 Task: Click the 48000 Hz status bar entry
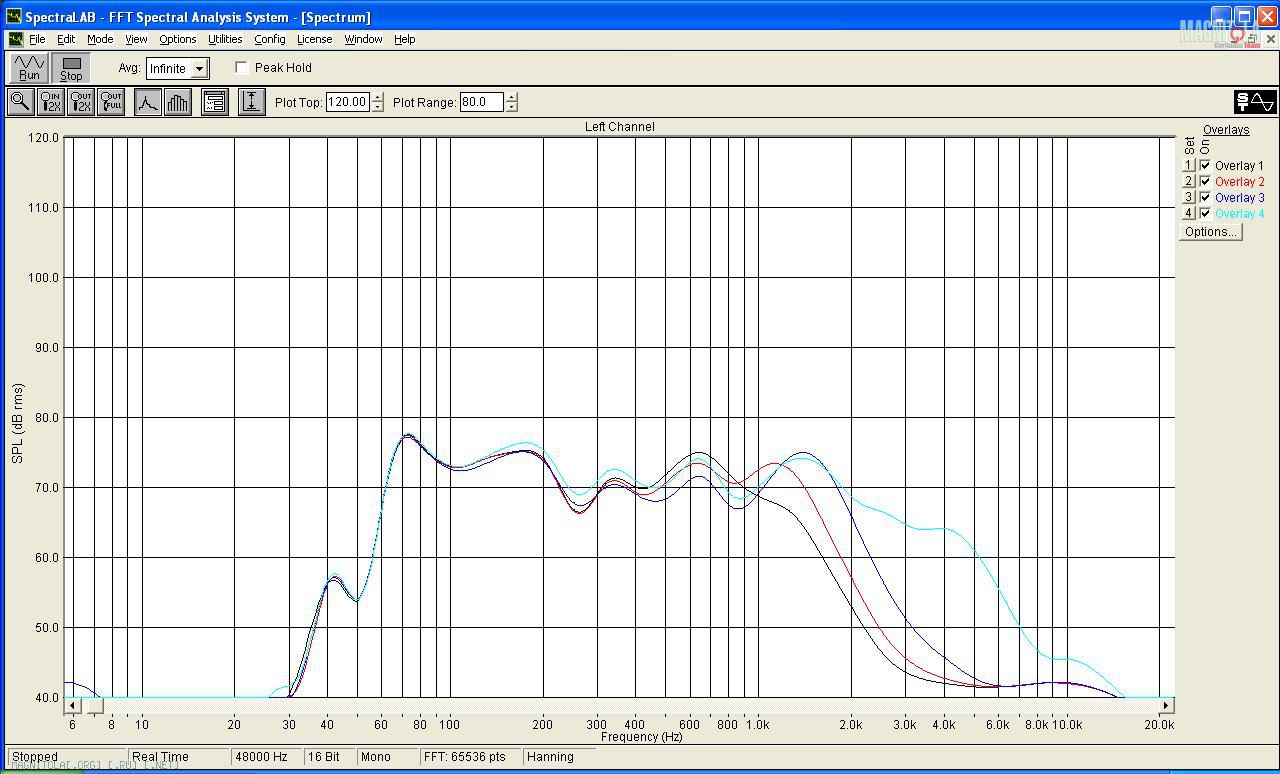pyautogui.click(x=266, y=757)
